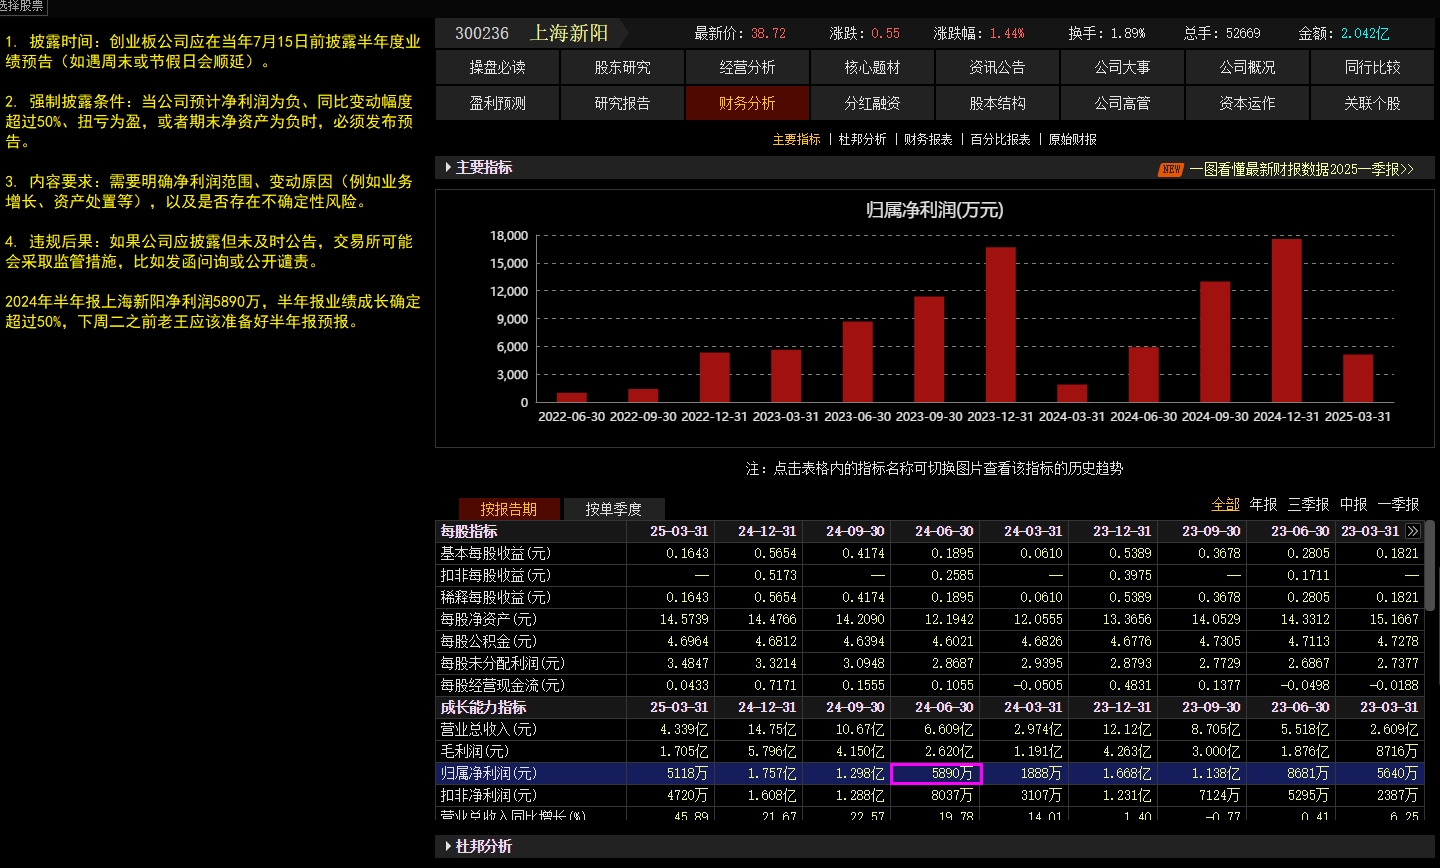Viewport: 1440px width, 868px height.
Task: Click the 2024-06-30 bar in chart
Action: pos(1144,375)
